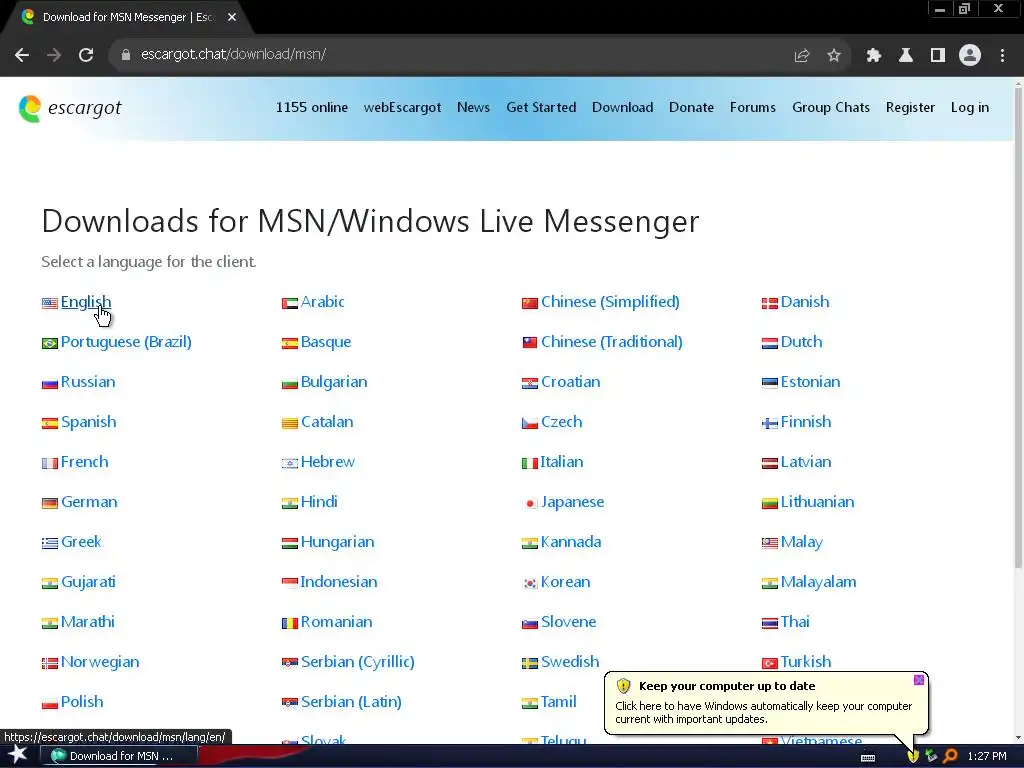Click the taskbar clock showing 1:27 PM

tap(987, 756)
